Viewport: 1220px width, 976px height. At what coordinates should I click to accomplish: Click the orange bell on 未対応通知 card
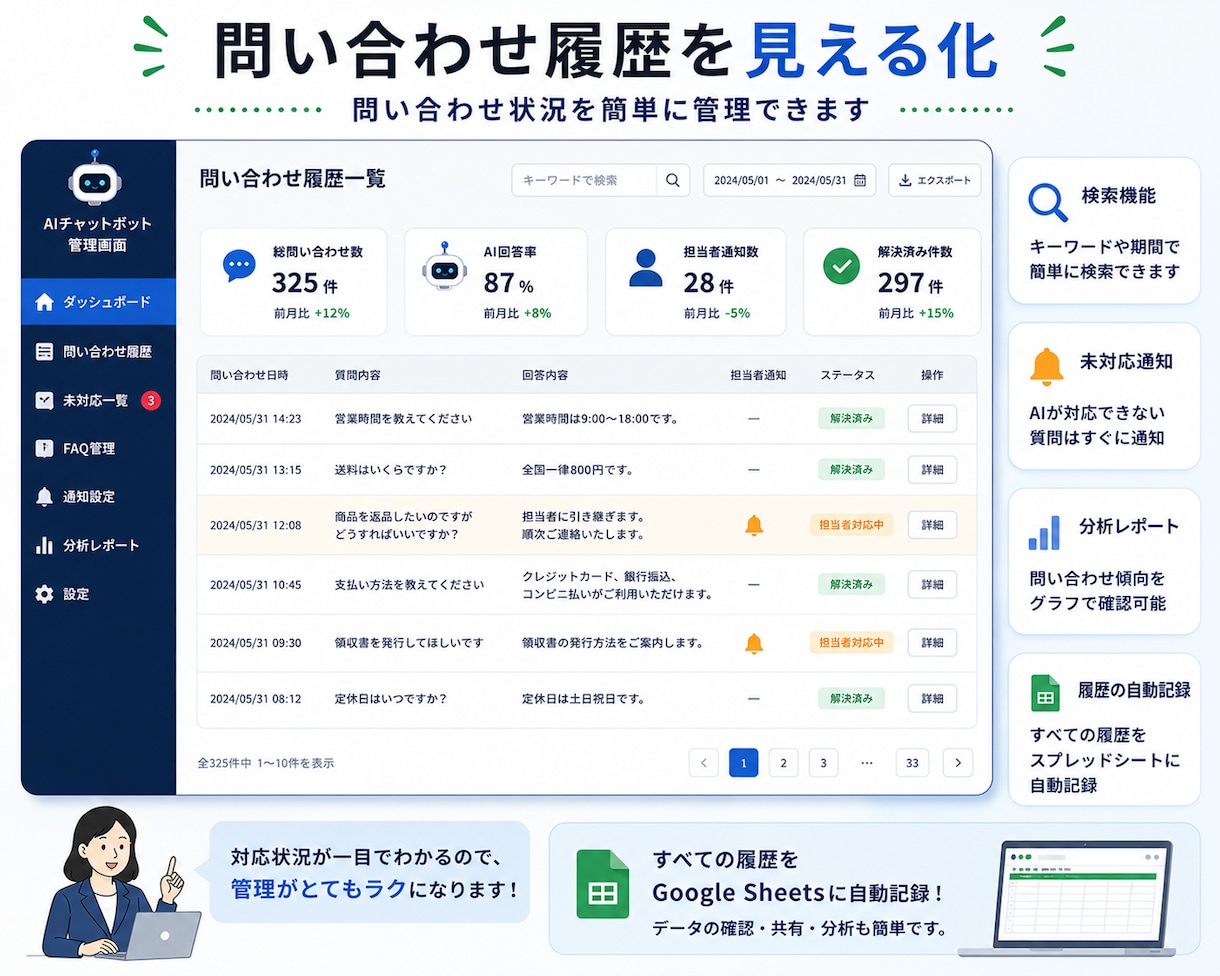1047,367
